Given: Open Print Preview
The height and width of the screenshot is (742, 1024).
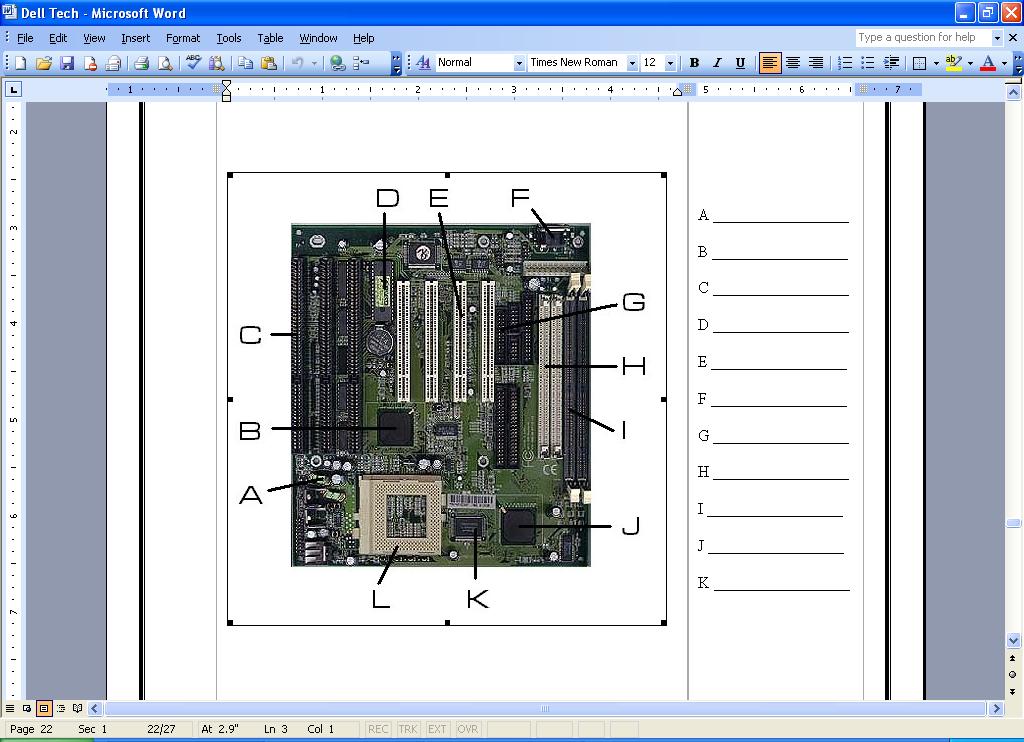Looking at the screenshot, I should (165, 63).
